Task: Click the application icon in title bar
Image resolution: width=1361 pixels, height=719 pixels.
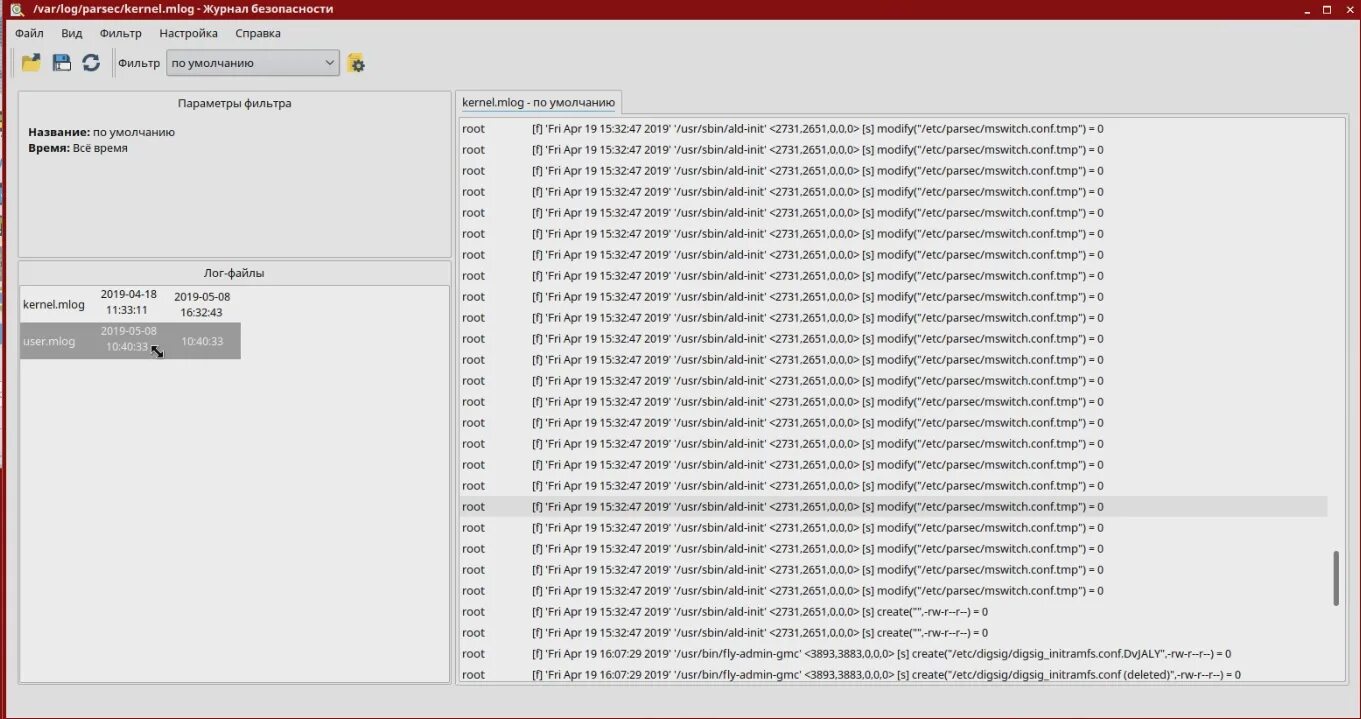Action: pos(16,9)
